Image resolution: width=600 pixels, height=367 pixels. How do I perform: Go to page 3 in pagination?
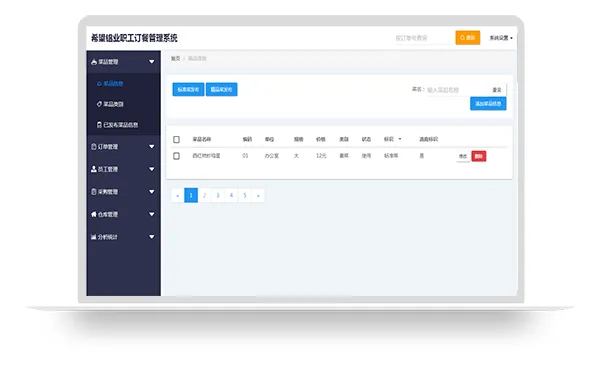click(218, 195)
